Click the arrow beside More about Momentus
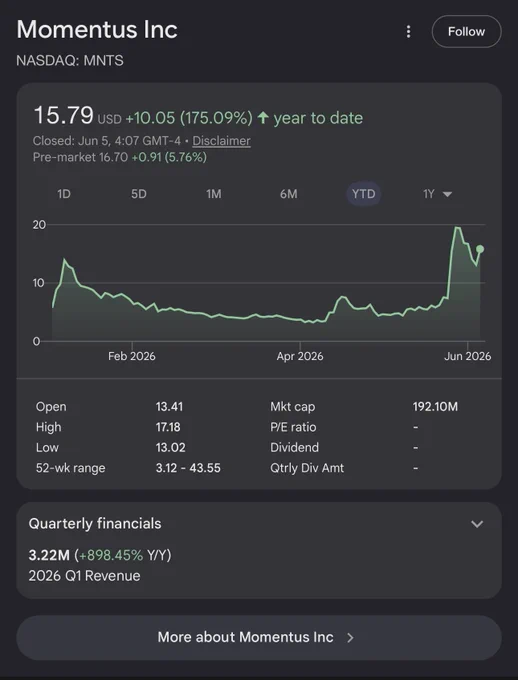 351,638
